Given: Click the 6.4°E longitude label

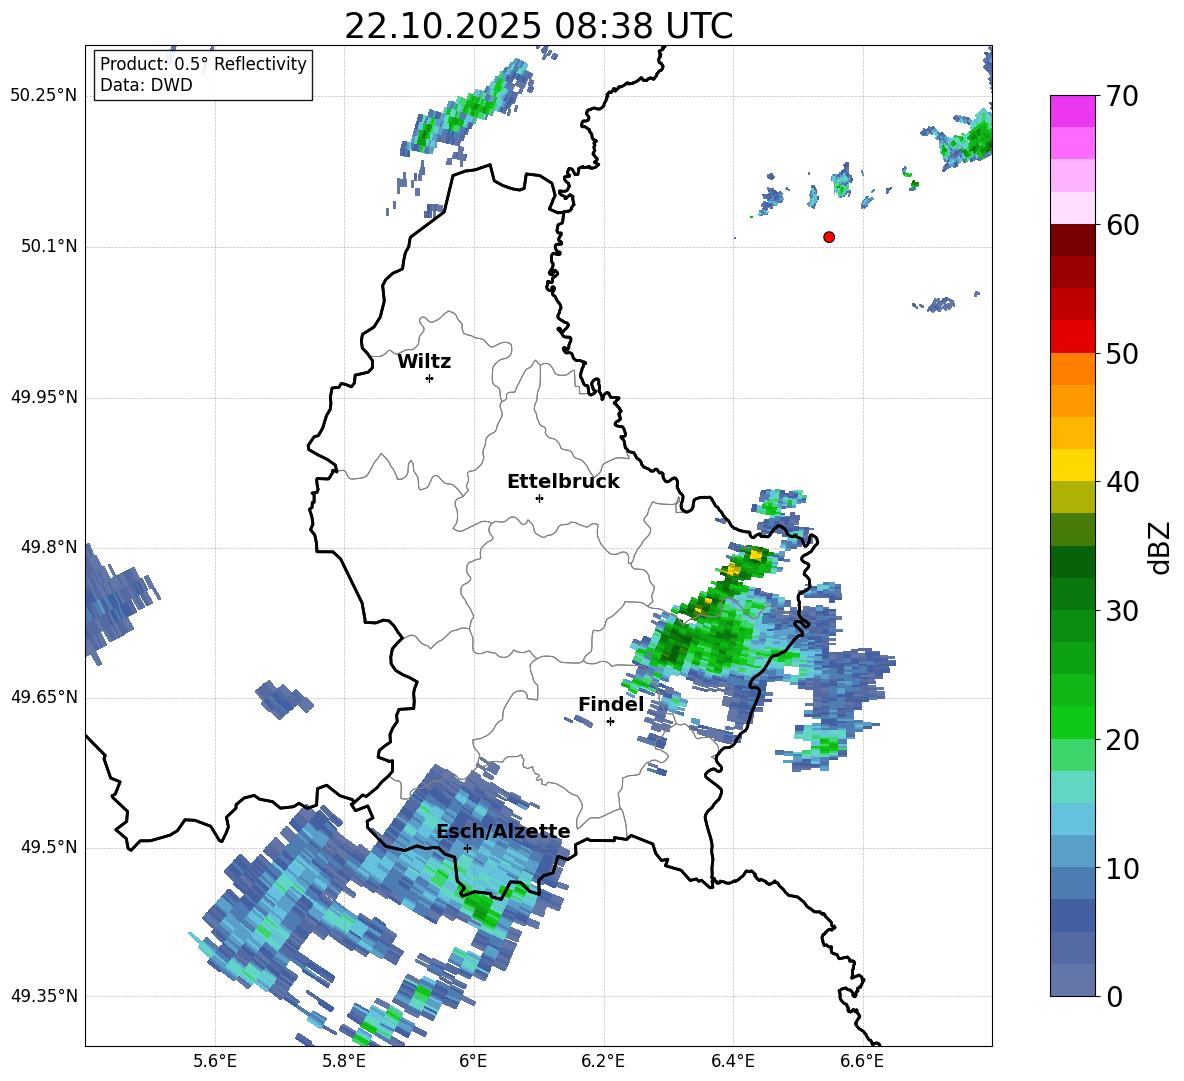Looking at the screenshot, I should click(x=732, y=1061).
